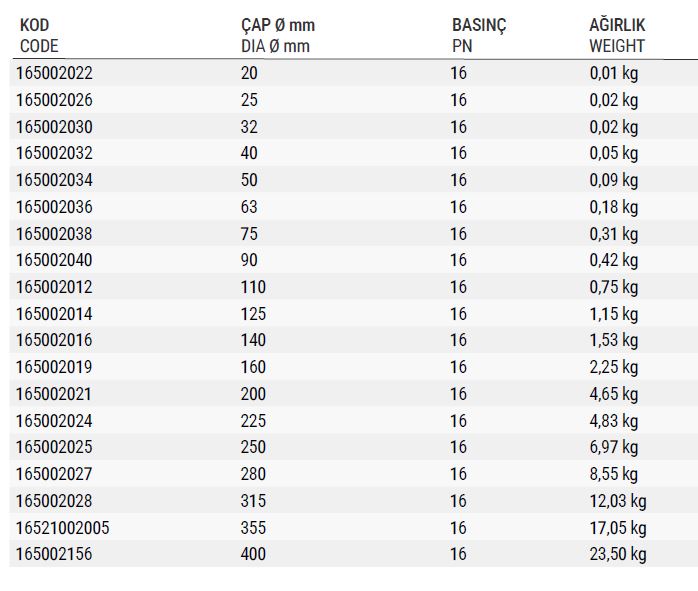Click the KOD CODE column header

coord(39,36)
